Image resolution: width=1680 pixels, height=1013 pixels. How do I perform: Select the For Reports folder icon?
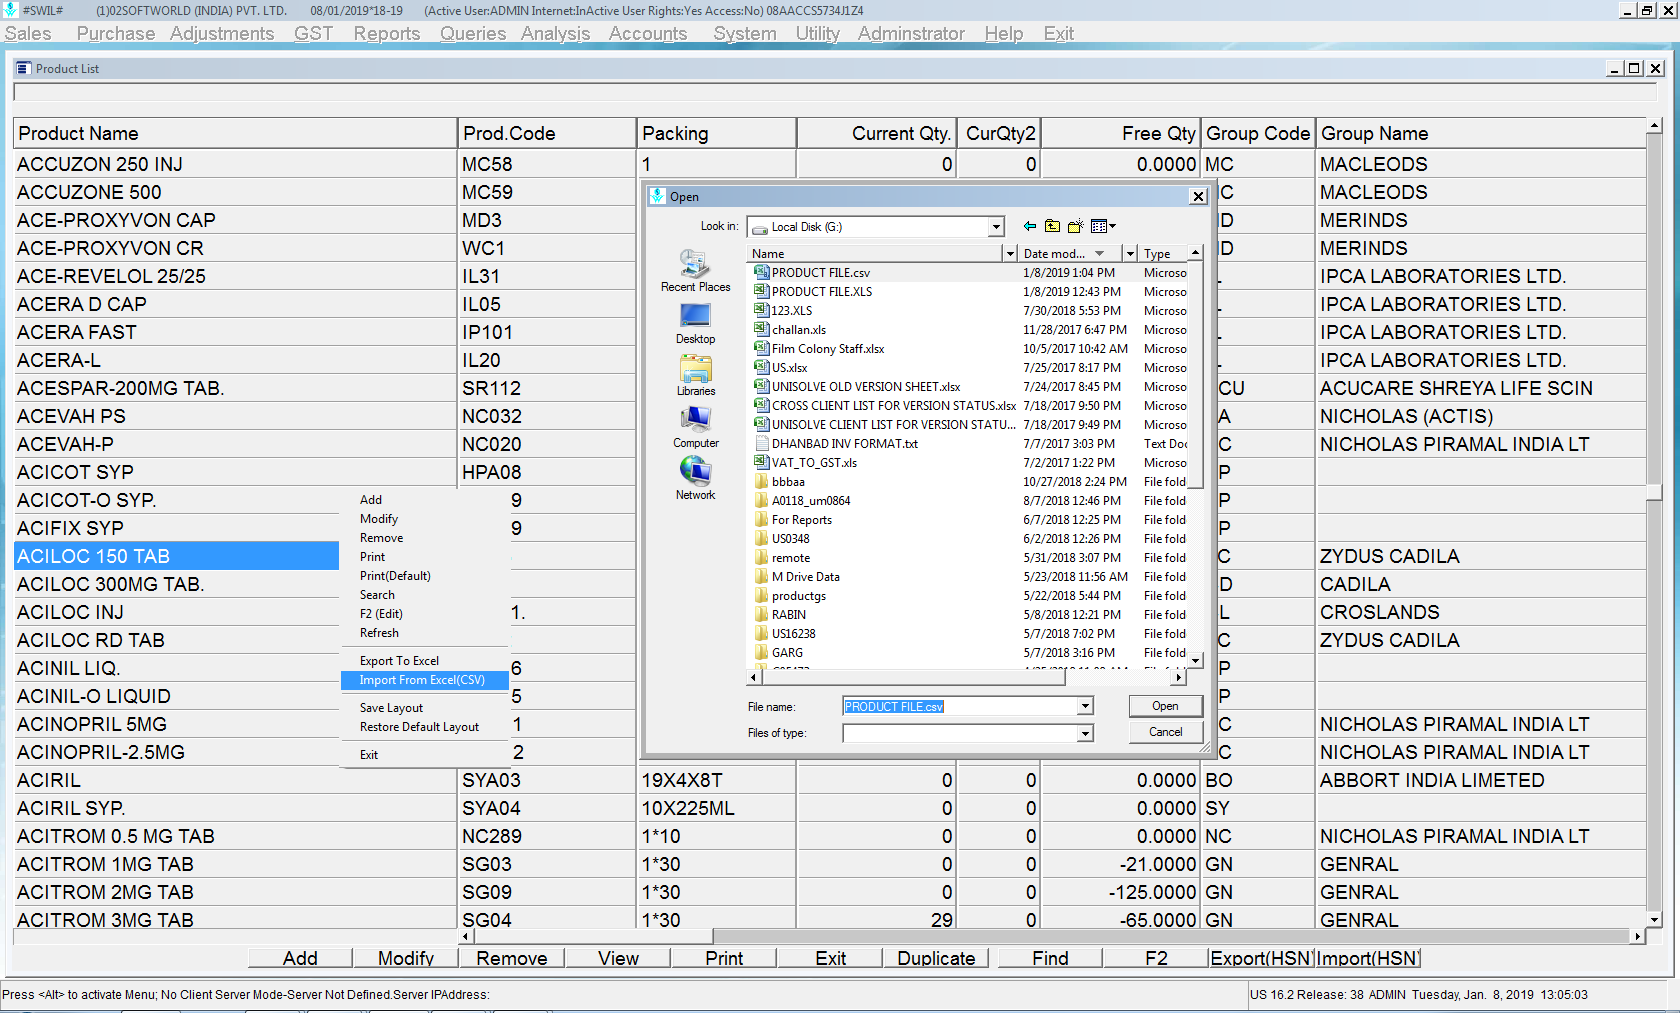[x=761, y=519]
